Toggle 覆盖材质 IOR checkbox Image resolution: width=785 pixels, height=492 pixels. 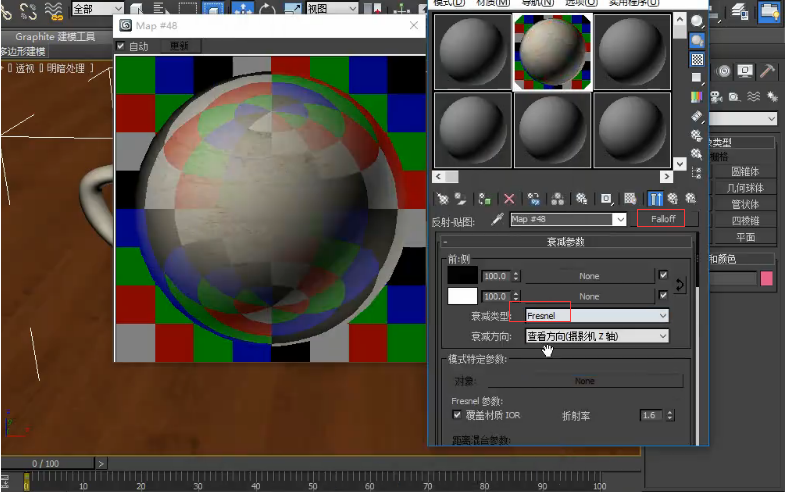click(457, 414)
